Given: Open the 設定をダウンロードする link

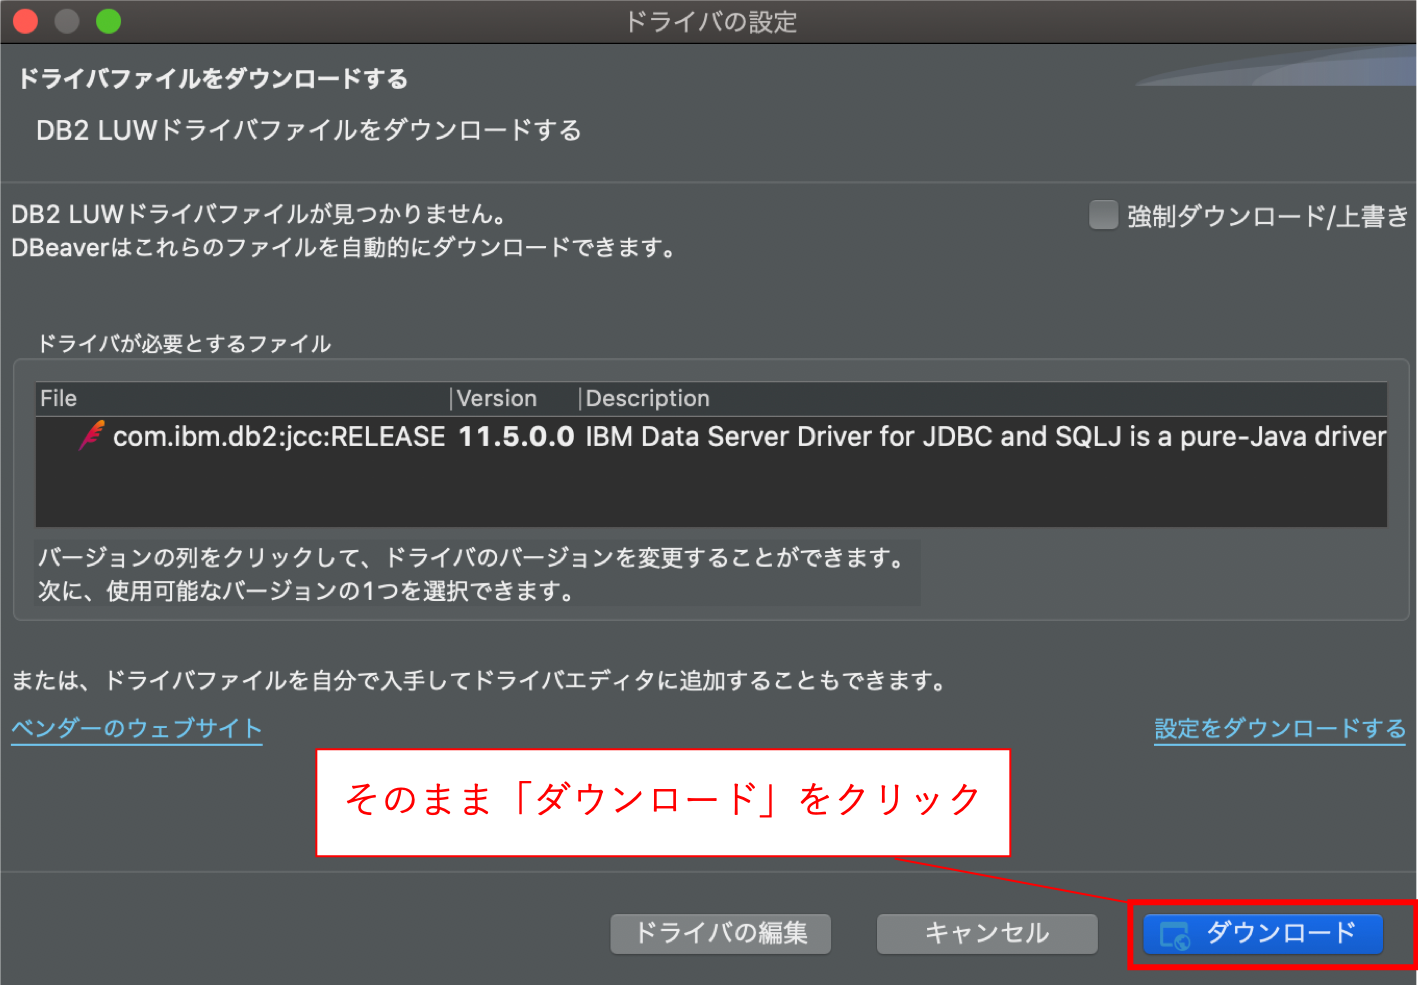Looking at the screenshot, I should coord(1279,728).
